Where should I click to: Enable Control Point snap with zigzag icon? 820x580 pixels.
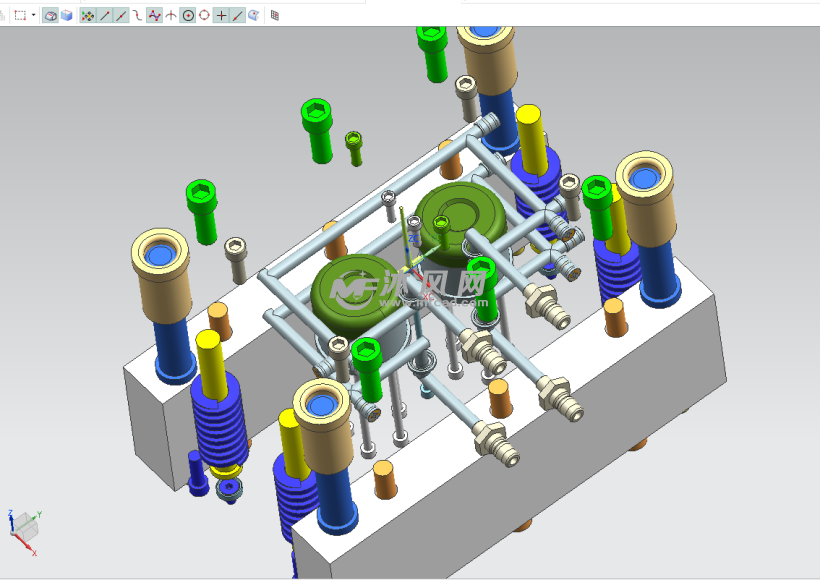(154, 15)
